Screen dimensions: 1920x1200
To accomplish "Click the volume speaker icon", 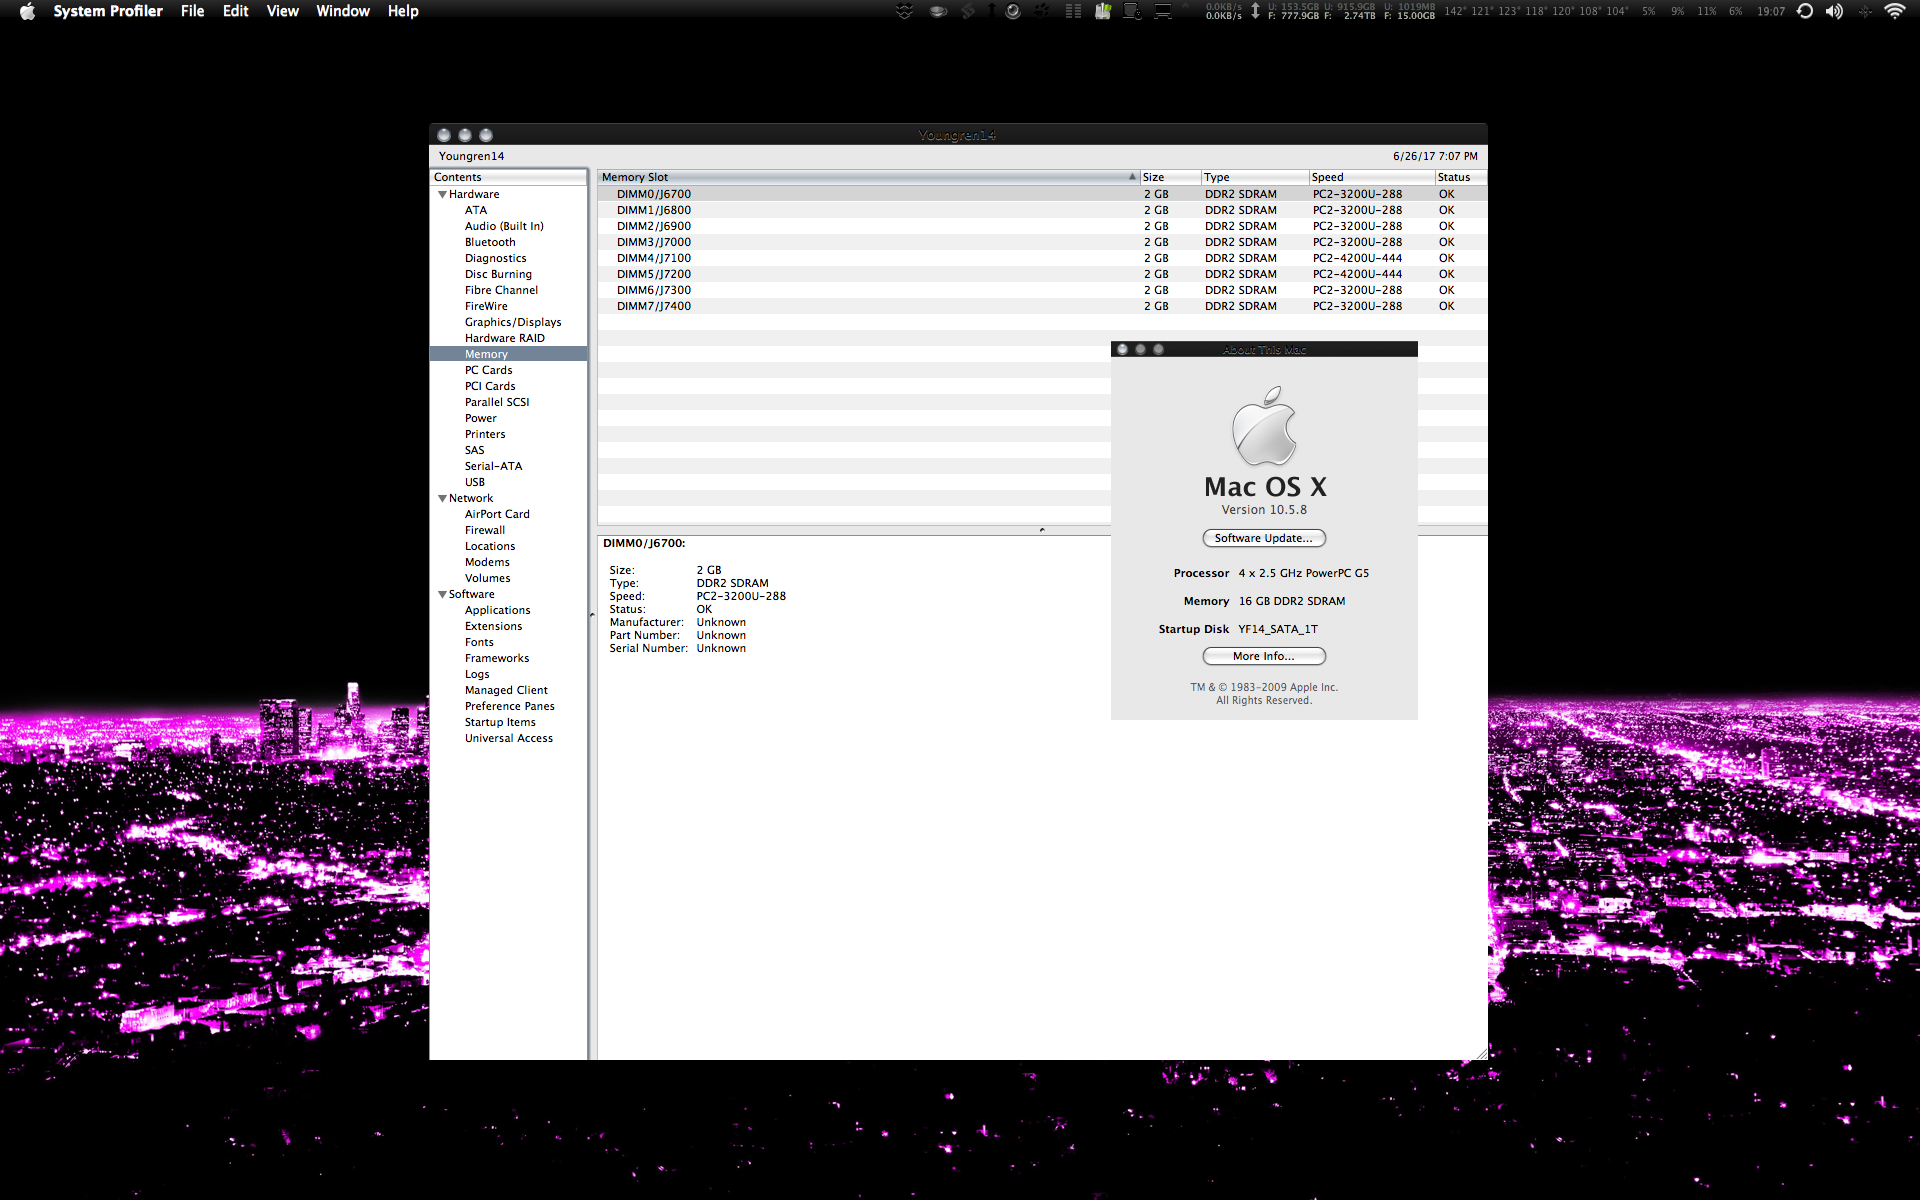I will pos(1834,11).
